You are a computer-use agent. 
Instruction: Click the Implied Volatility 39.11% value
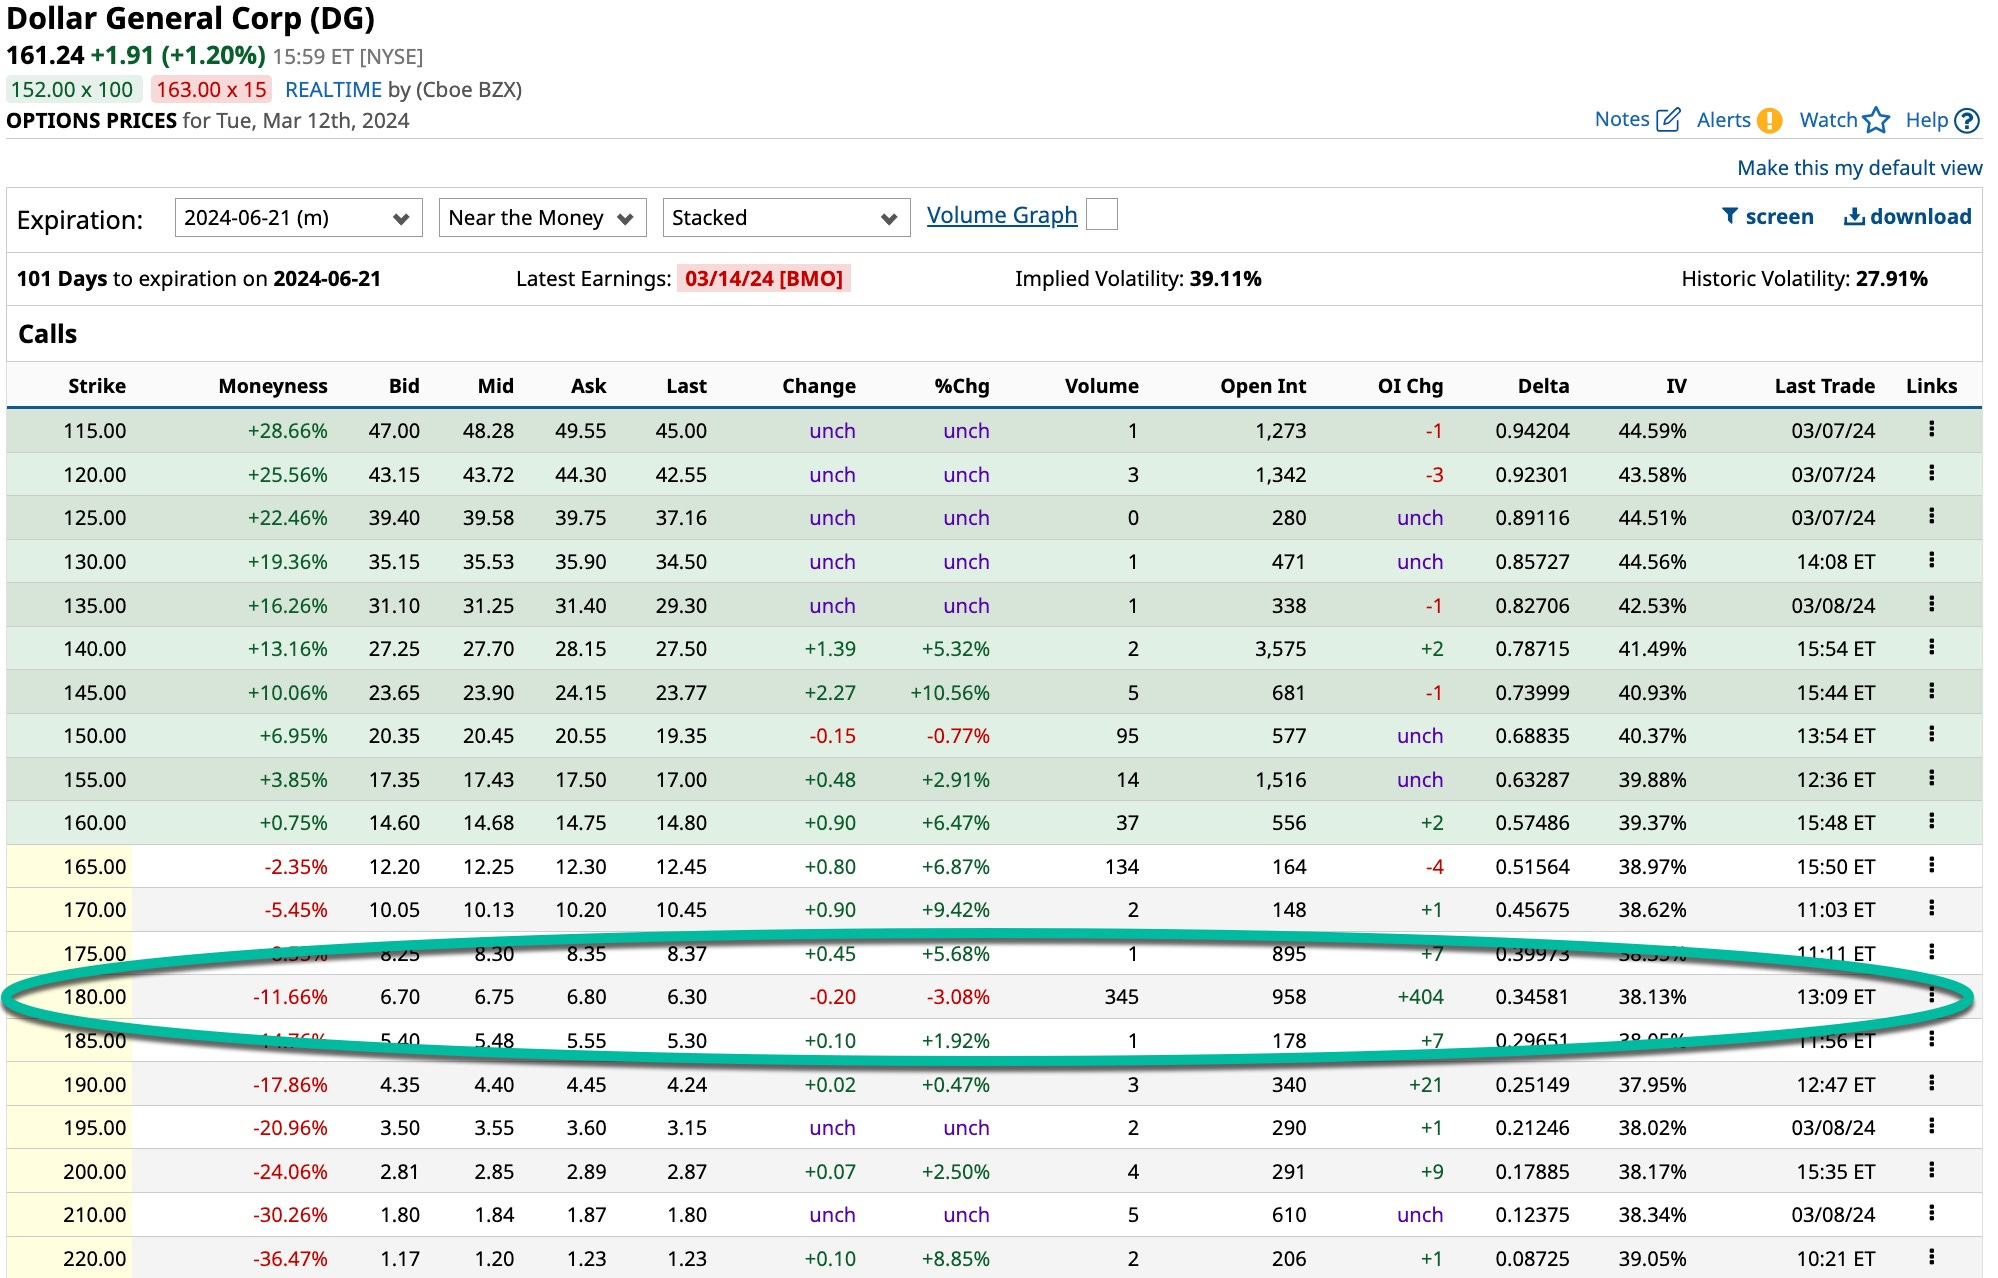[1225, 279]
